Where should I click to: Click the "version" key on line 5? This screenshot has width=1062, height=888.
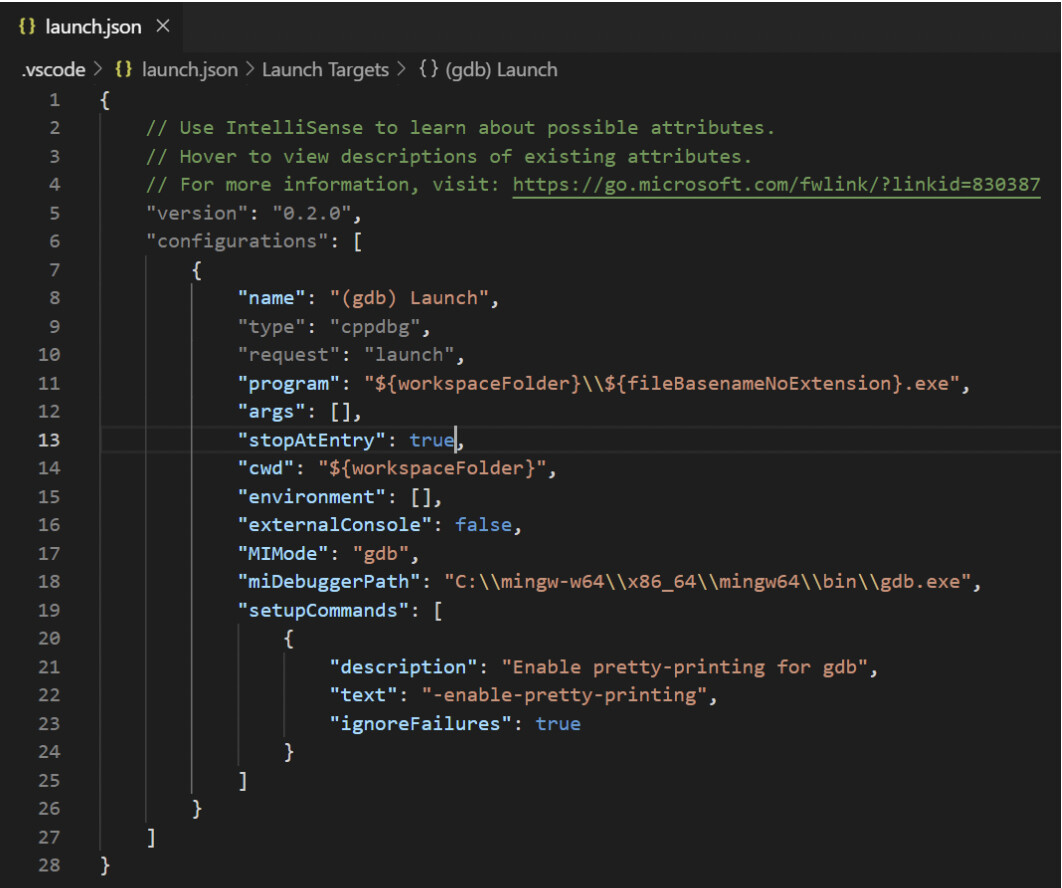[x=196, y=213]
